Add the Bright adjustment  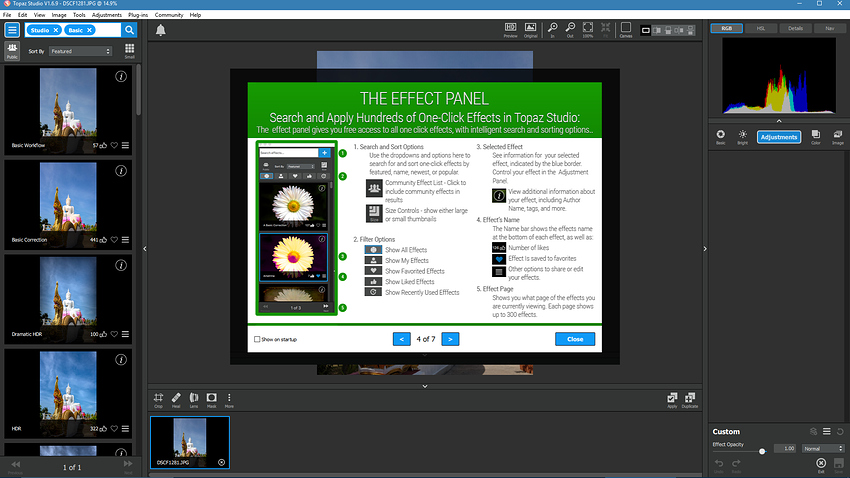coord(743,137)
